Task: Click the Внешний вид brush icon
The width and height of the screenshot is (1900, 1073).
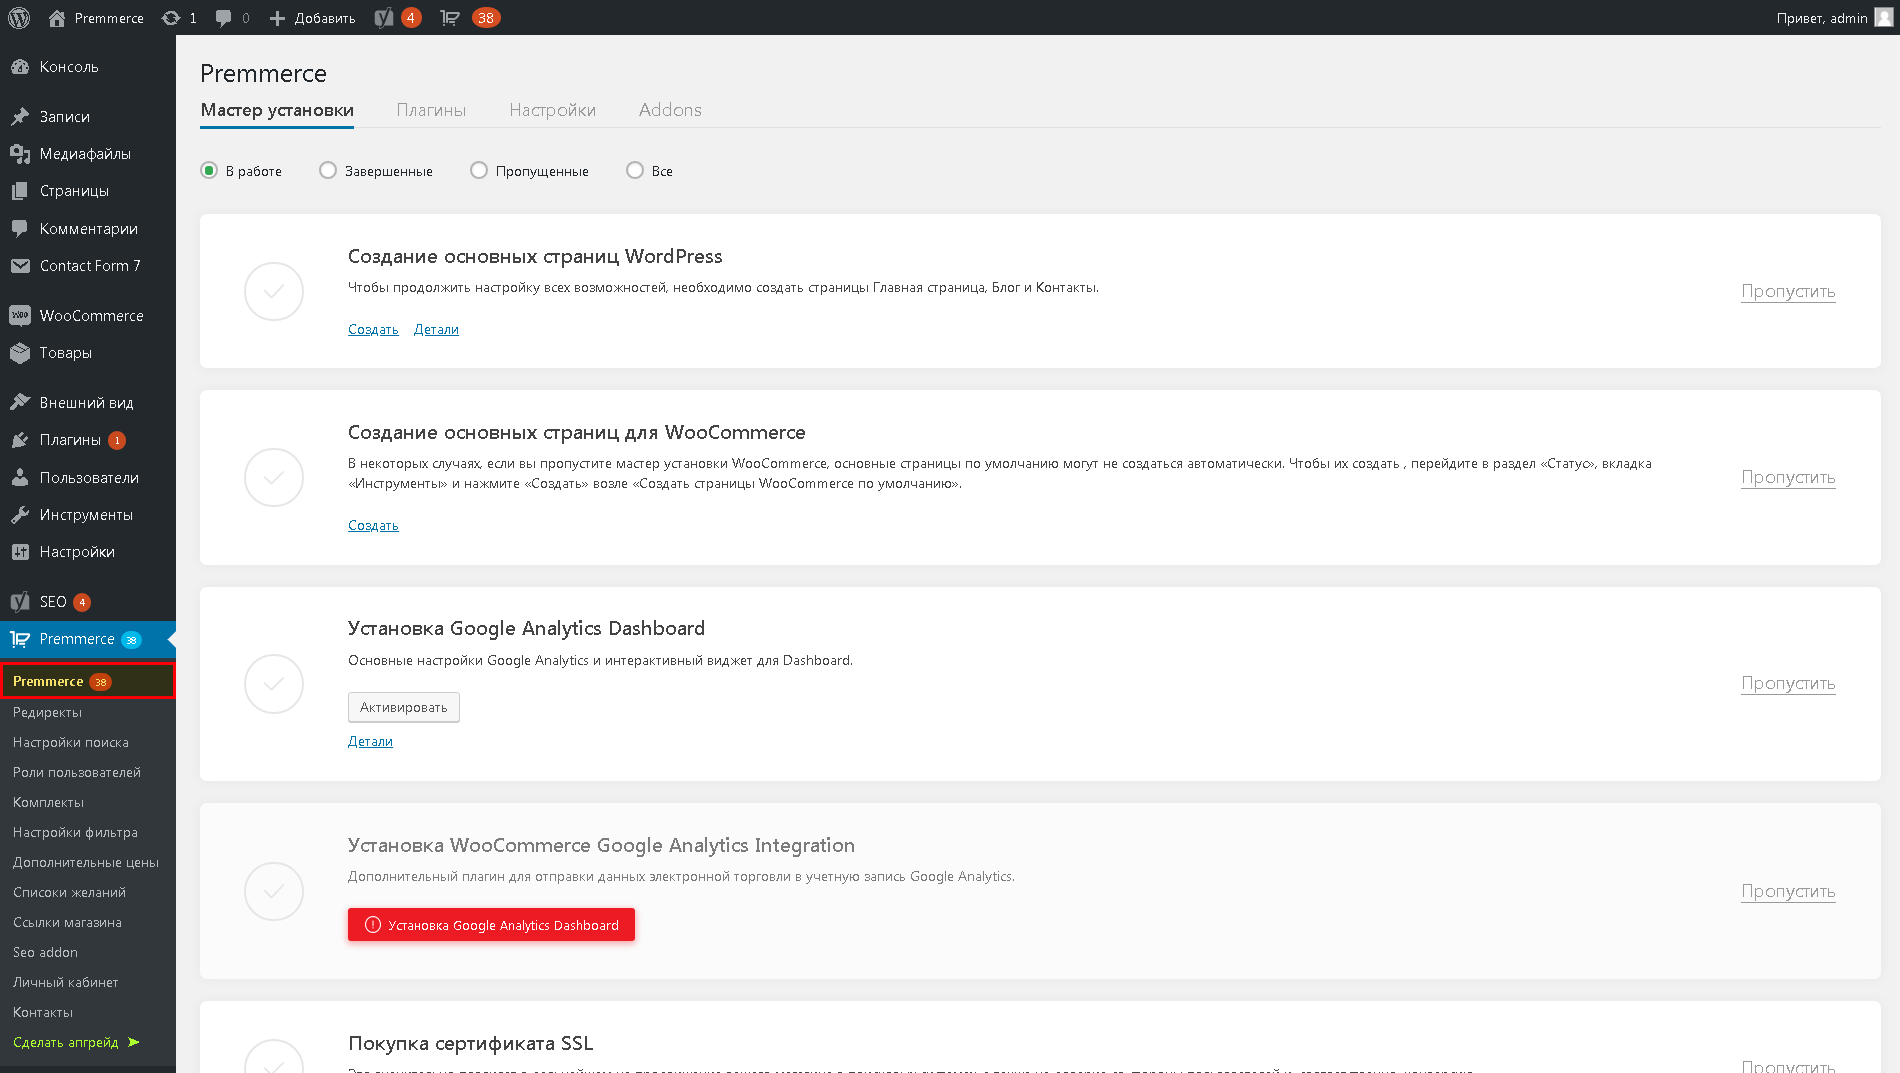Action: coord(20,403)
